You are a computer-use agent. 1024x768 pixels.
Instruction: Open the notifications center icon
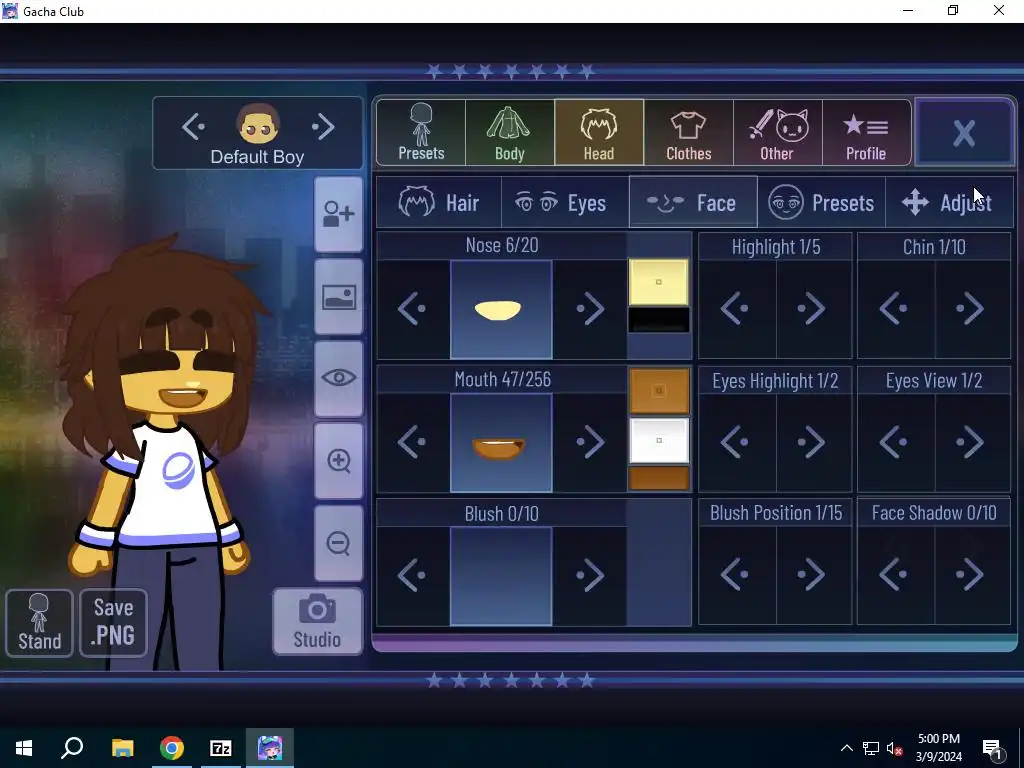[x=993, y=748]
